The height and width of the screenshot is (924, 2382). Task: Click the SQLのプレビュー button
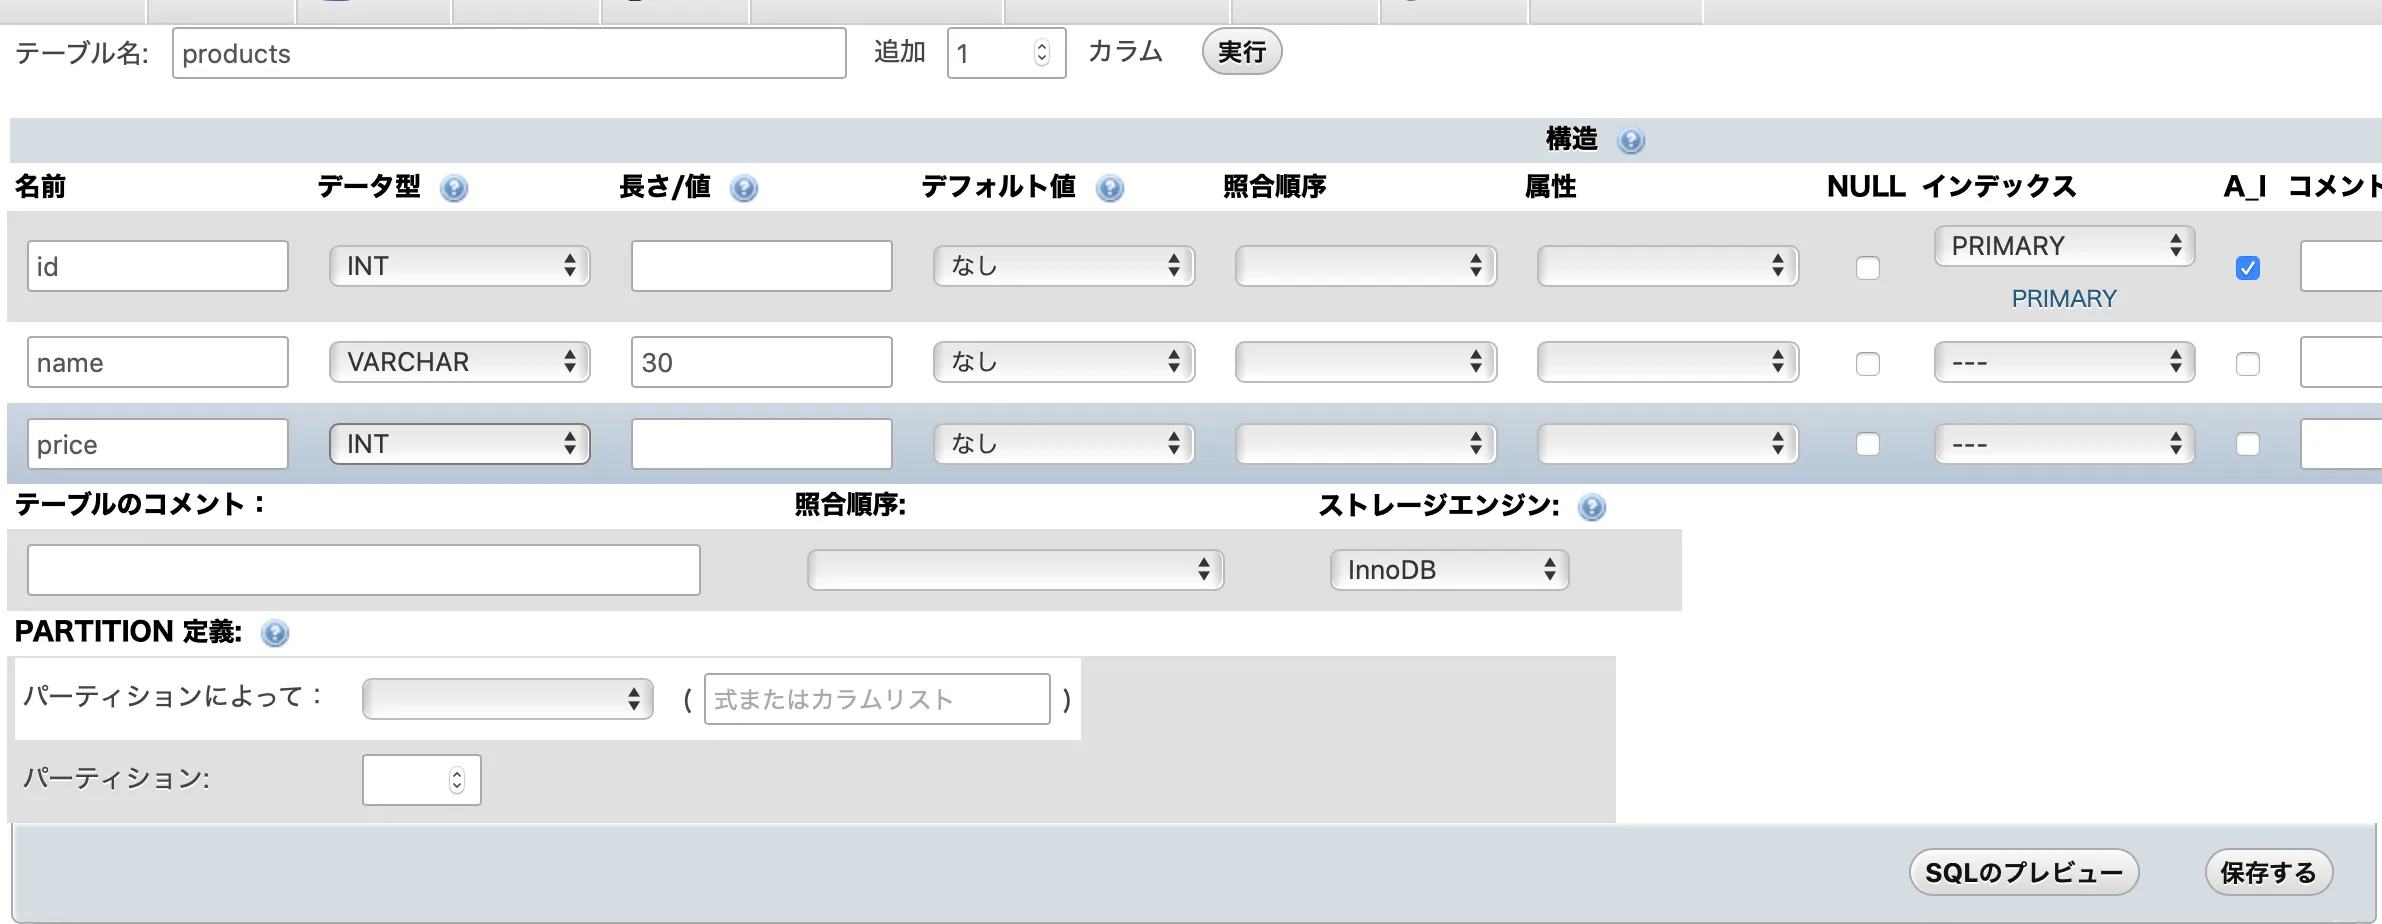[x=2023, y=871]
